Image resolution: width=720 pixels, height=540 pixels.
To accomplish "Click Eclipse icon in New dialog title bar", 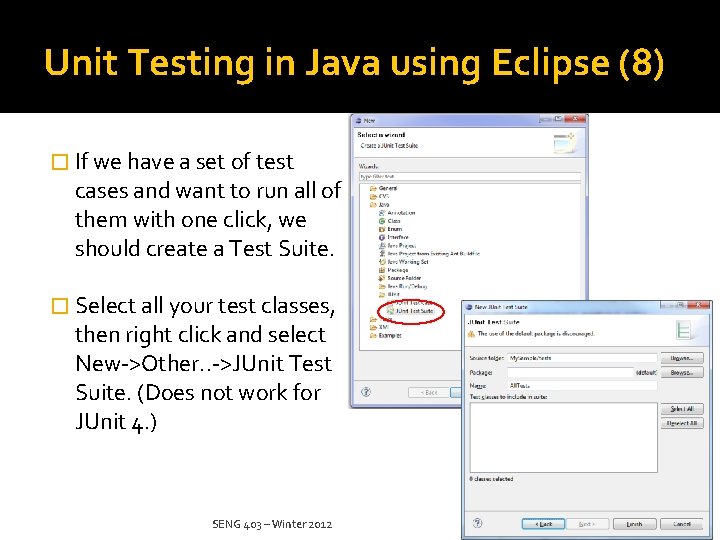I will [359, 121].
